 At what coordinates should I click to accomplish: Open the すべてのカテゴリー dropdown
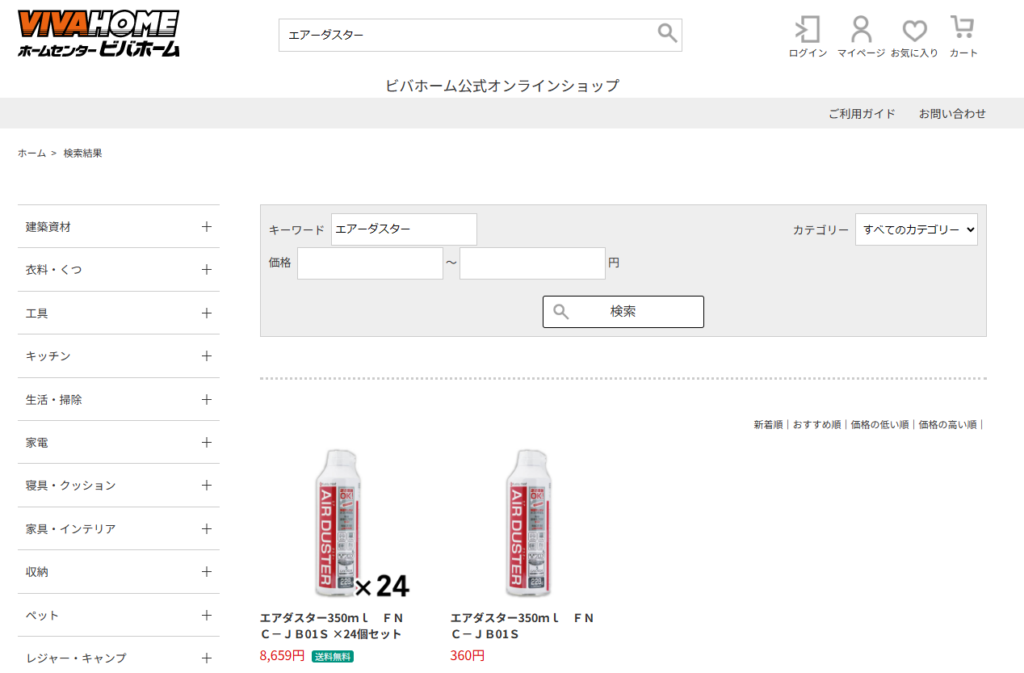(x=915, y=229)
